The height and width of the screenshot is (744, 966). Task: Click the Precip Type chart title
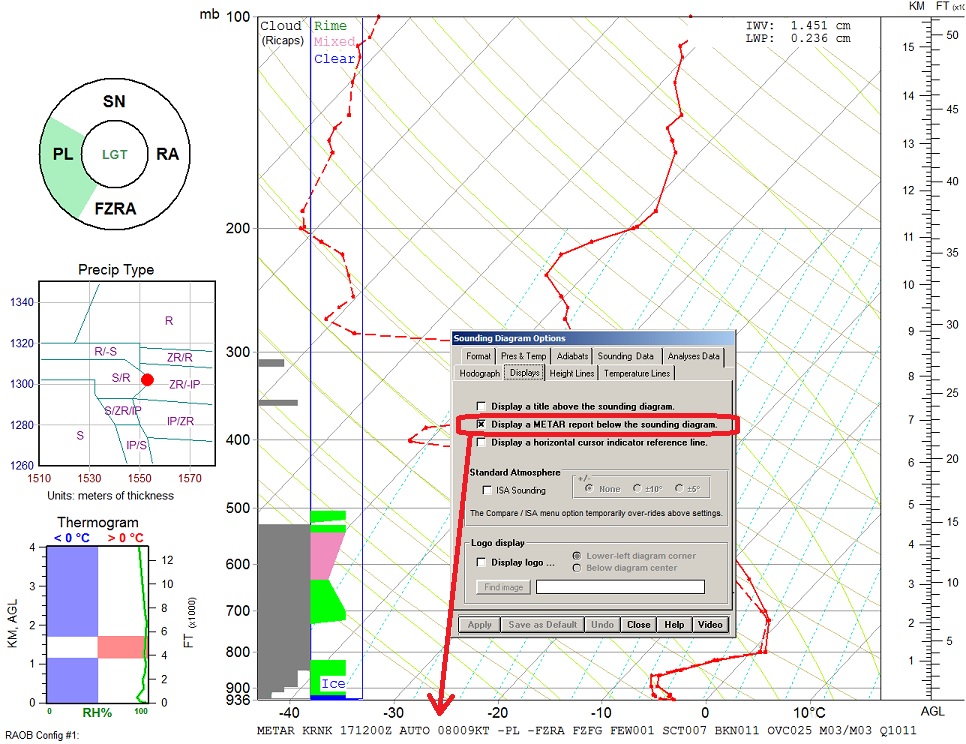coord(116,270)
